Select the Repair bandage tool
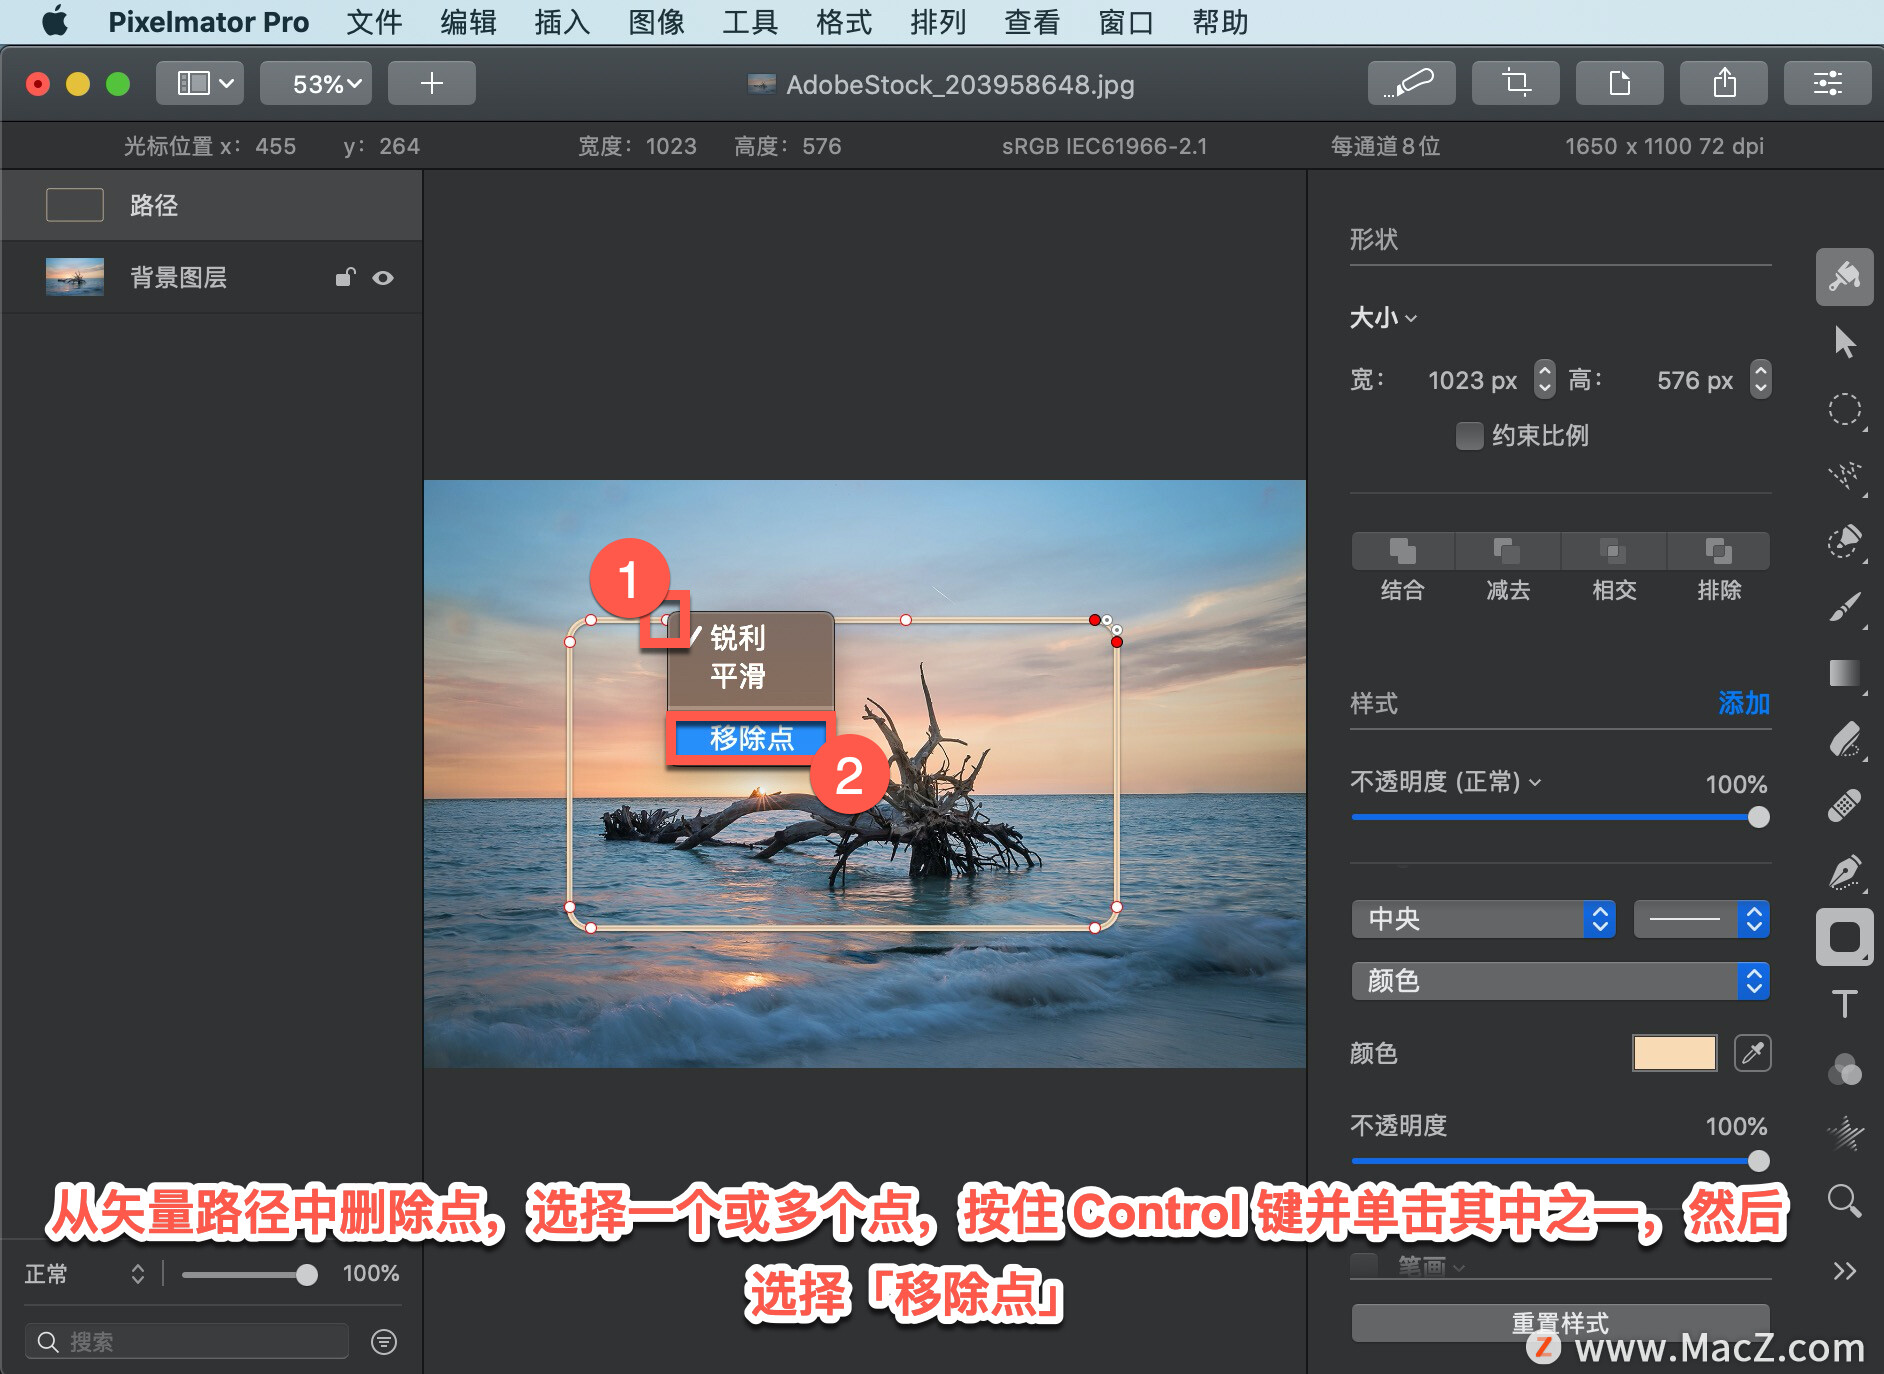1884x1374 pixels. pyautogui.click(x=1845, y=806)
